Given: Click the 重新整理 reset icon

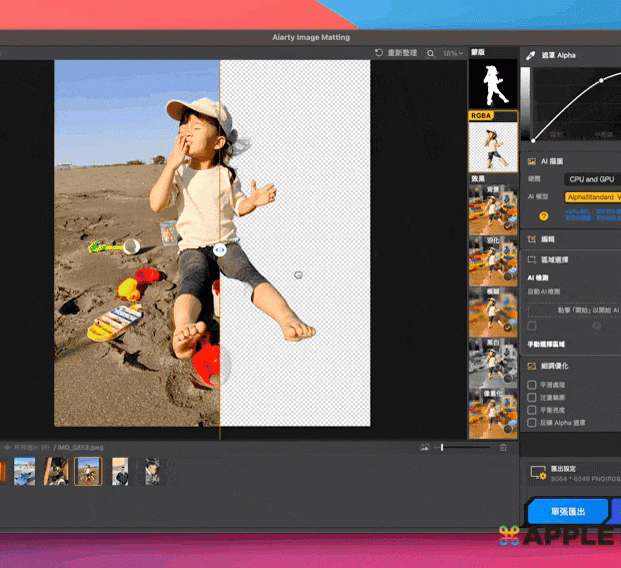Looking at the screenshot, I should pos(379,53).
